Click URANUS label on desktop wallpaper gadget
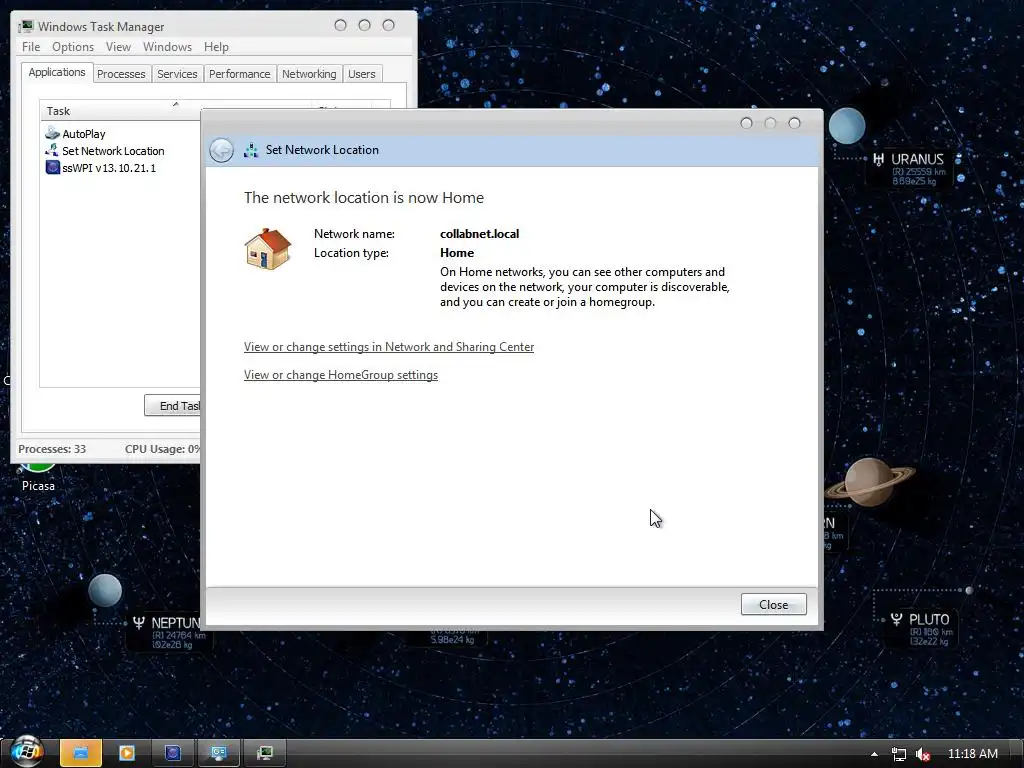 (917, 159)
